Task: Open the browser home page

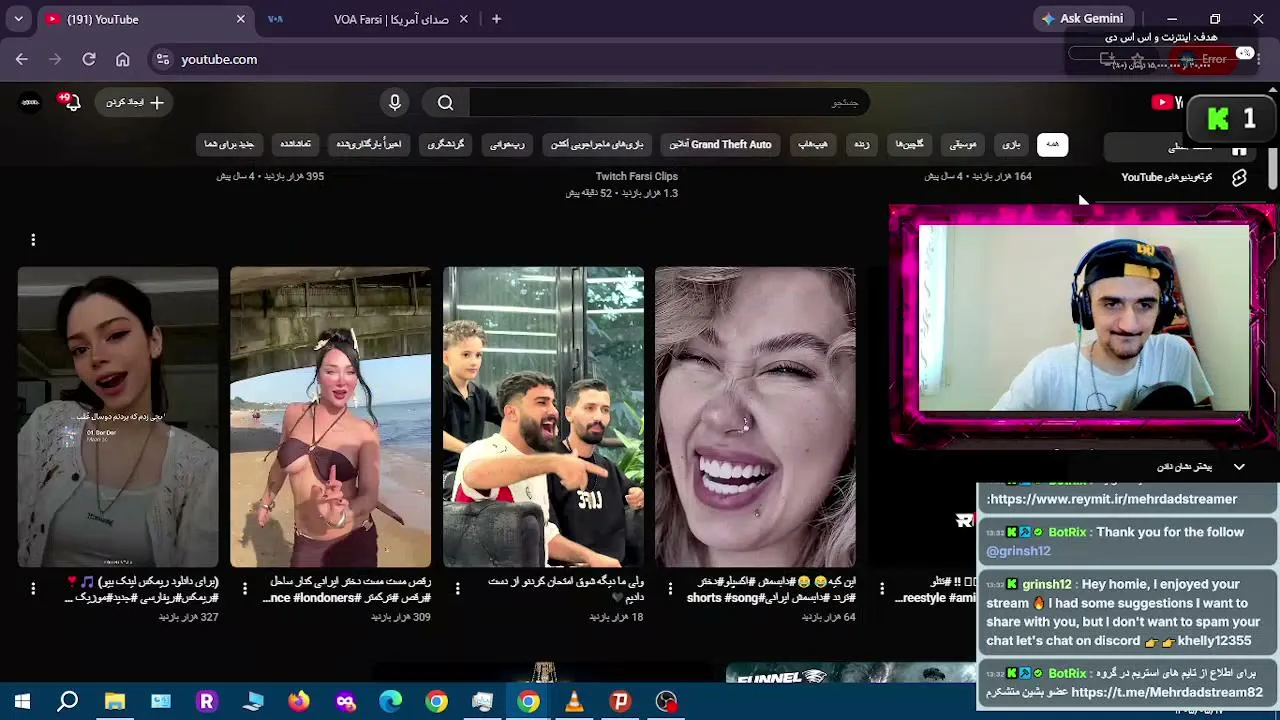Action: click(x=123, y=59)
